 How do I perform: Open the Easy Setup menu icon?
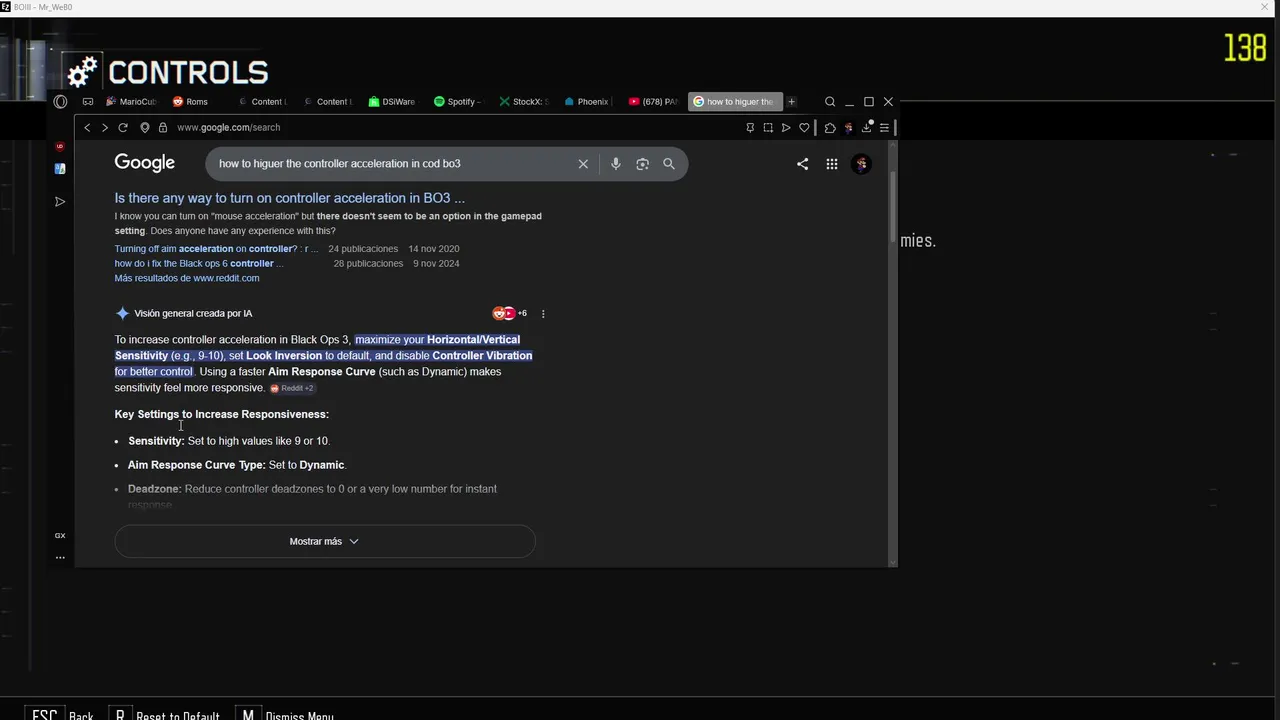[x=884, y=128]
